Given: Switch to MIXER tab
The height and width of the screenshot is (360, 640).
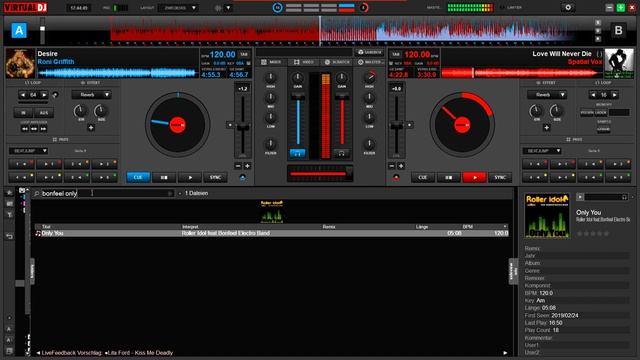Looking at the screenshot, I should click(x=271, y=62).
